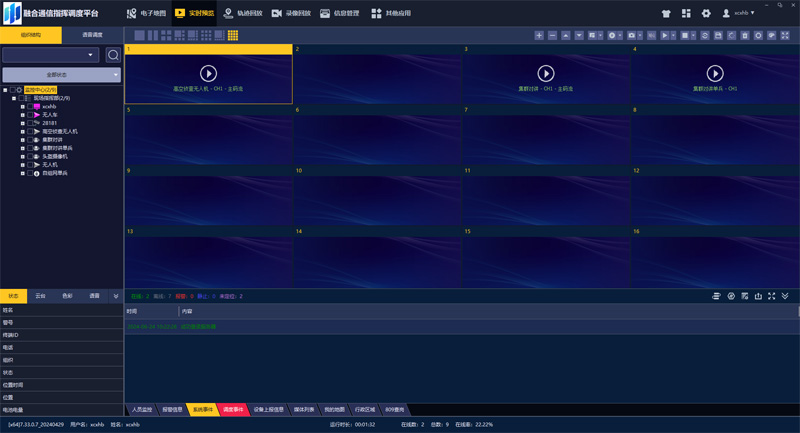Viewport: 800px width, 433px height.
Task: Check the 无人车 device checkbox
Action: point(31,115)
